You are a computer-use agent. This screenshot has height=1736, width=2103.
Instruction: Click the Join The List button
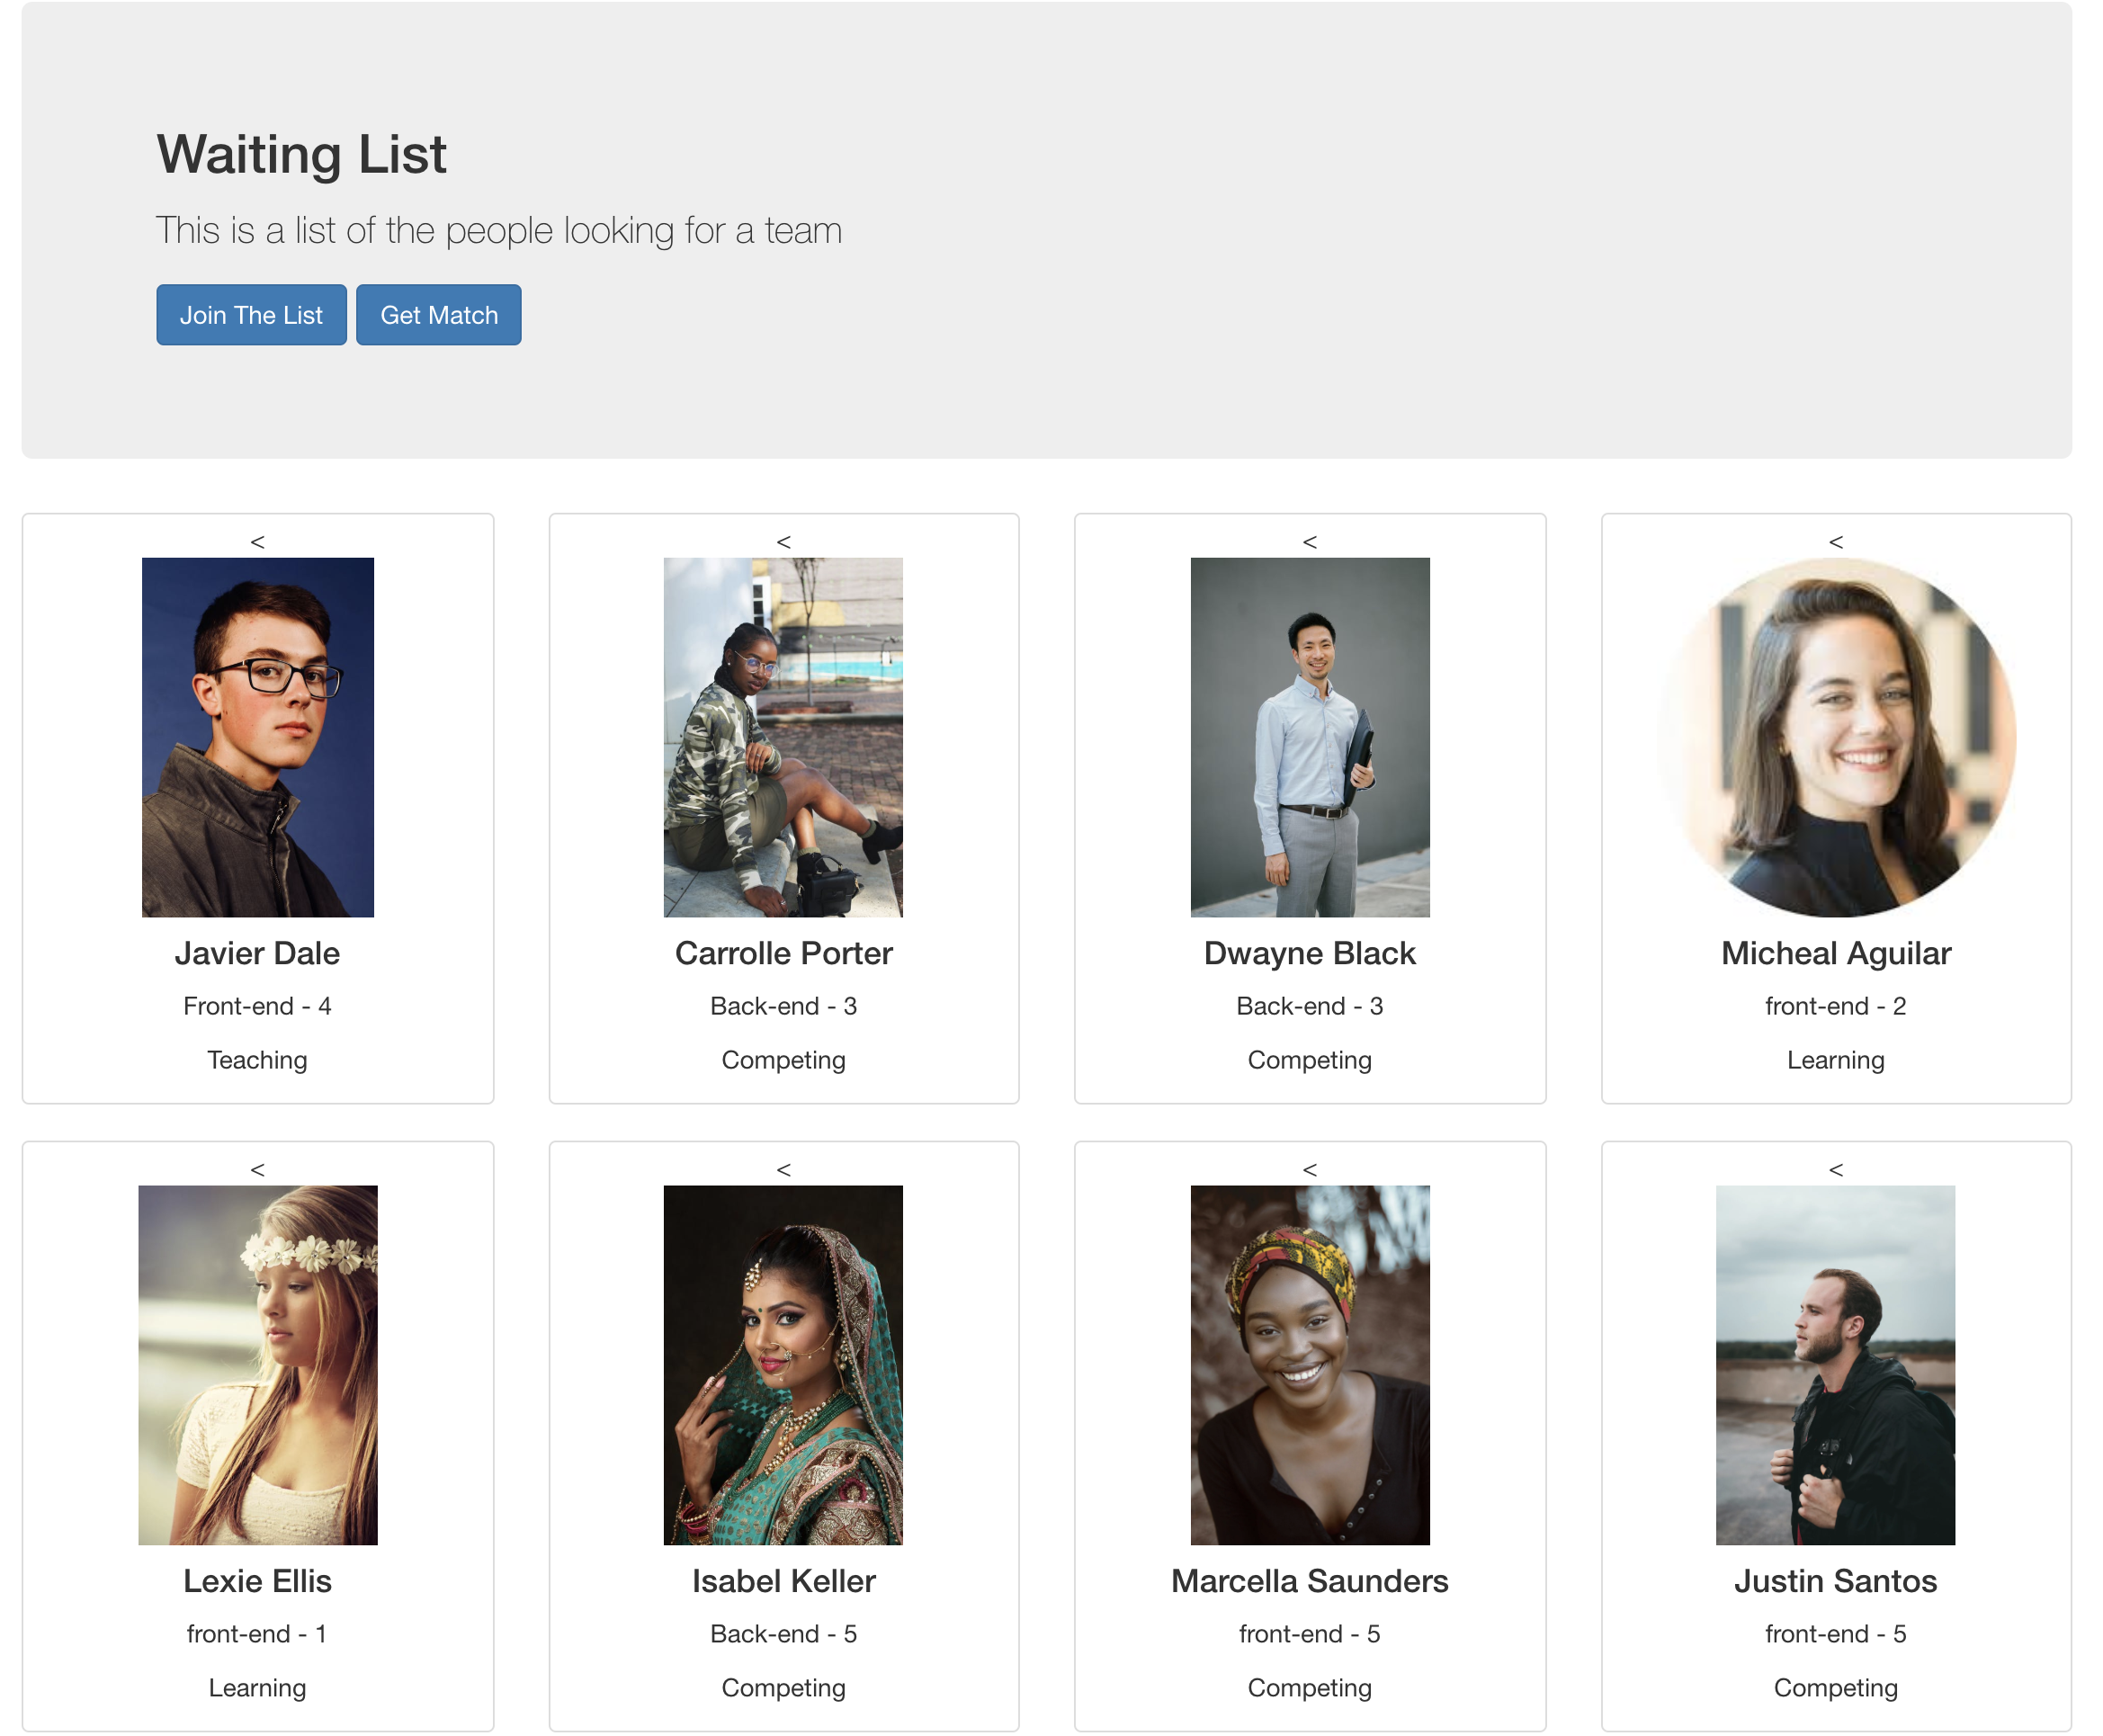click(251, 315)
